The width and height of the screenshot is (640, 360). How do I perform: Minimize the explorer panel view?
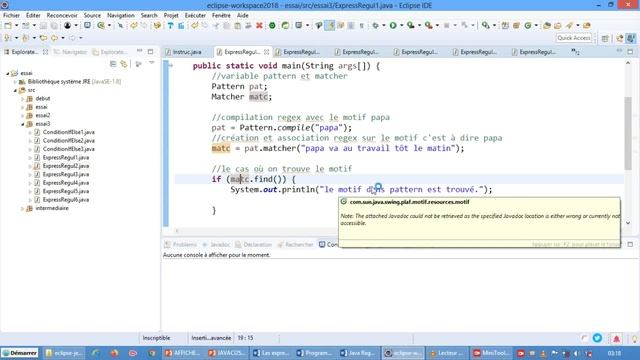(140, 51)
